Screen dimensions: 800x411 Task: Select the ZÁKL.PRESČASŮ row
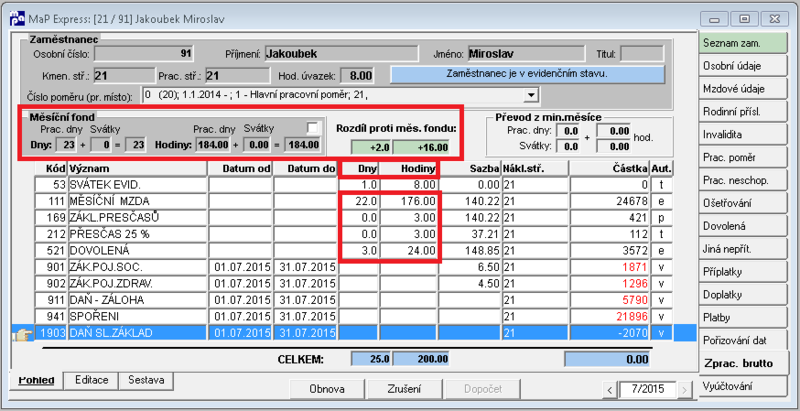click(354, 217)
